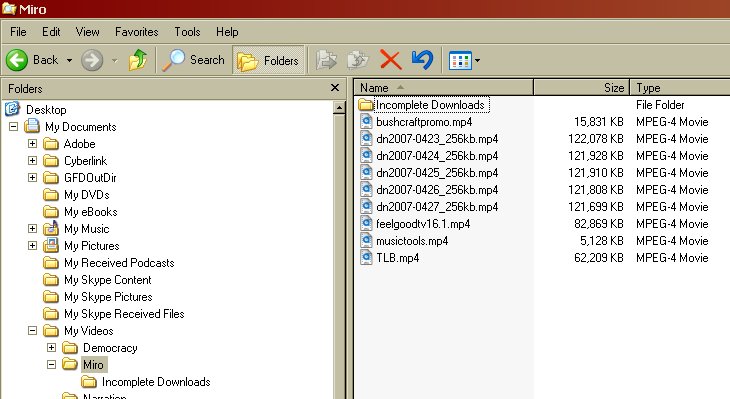This screenshot has width=730, height=399.
Task: Click the greyed Forward arrow button
Action: click(x=92, y=60)
